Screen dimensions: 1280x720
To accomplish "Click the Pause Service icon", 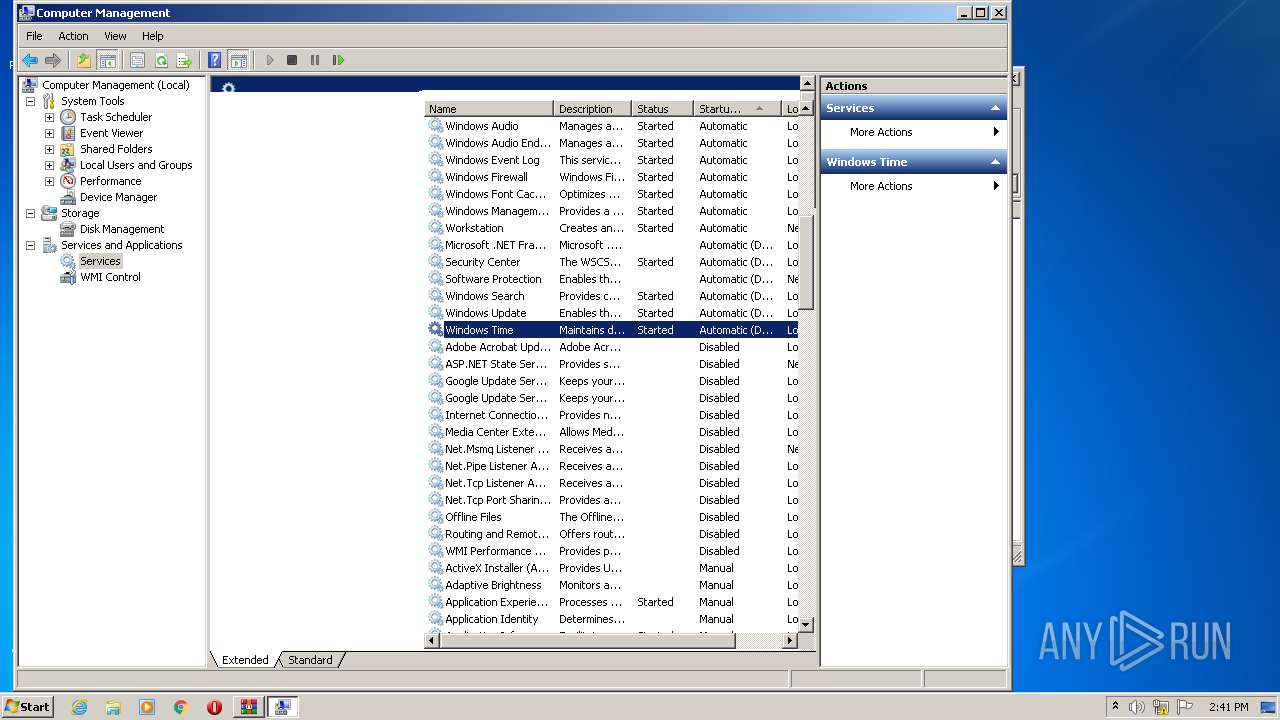I will click(315, 60).
